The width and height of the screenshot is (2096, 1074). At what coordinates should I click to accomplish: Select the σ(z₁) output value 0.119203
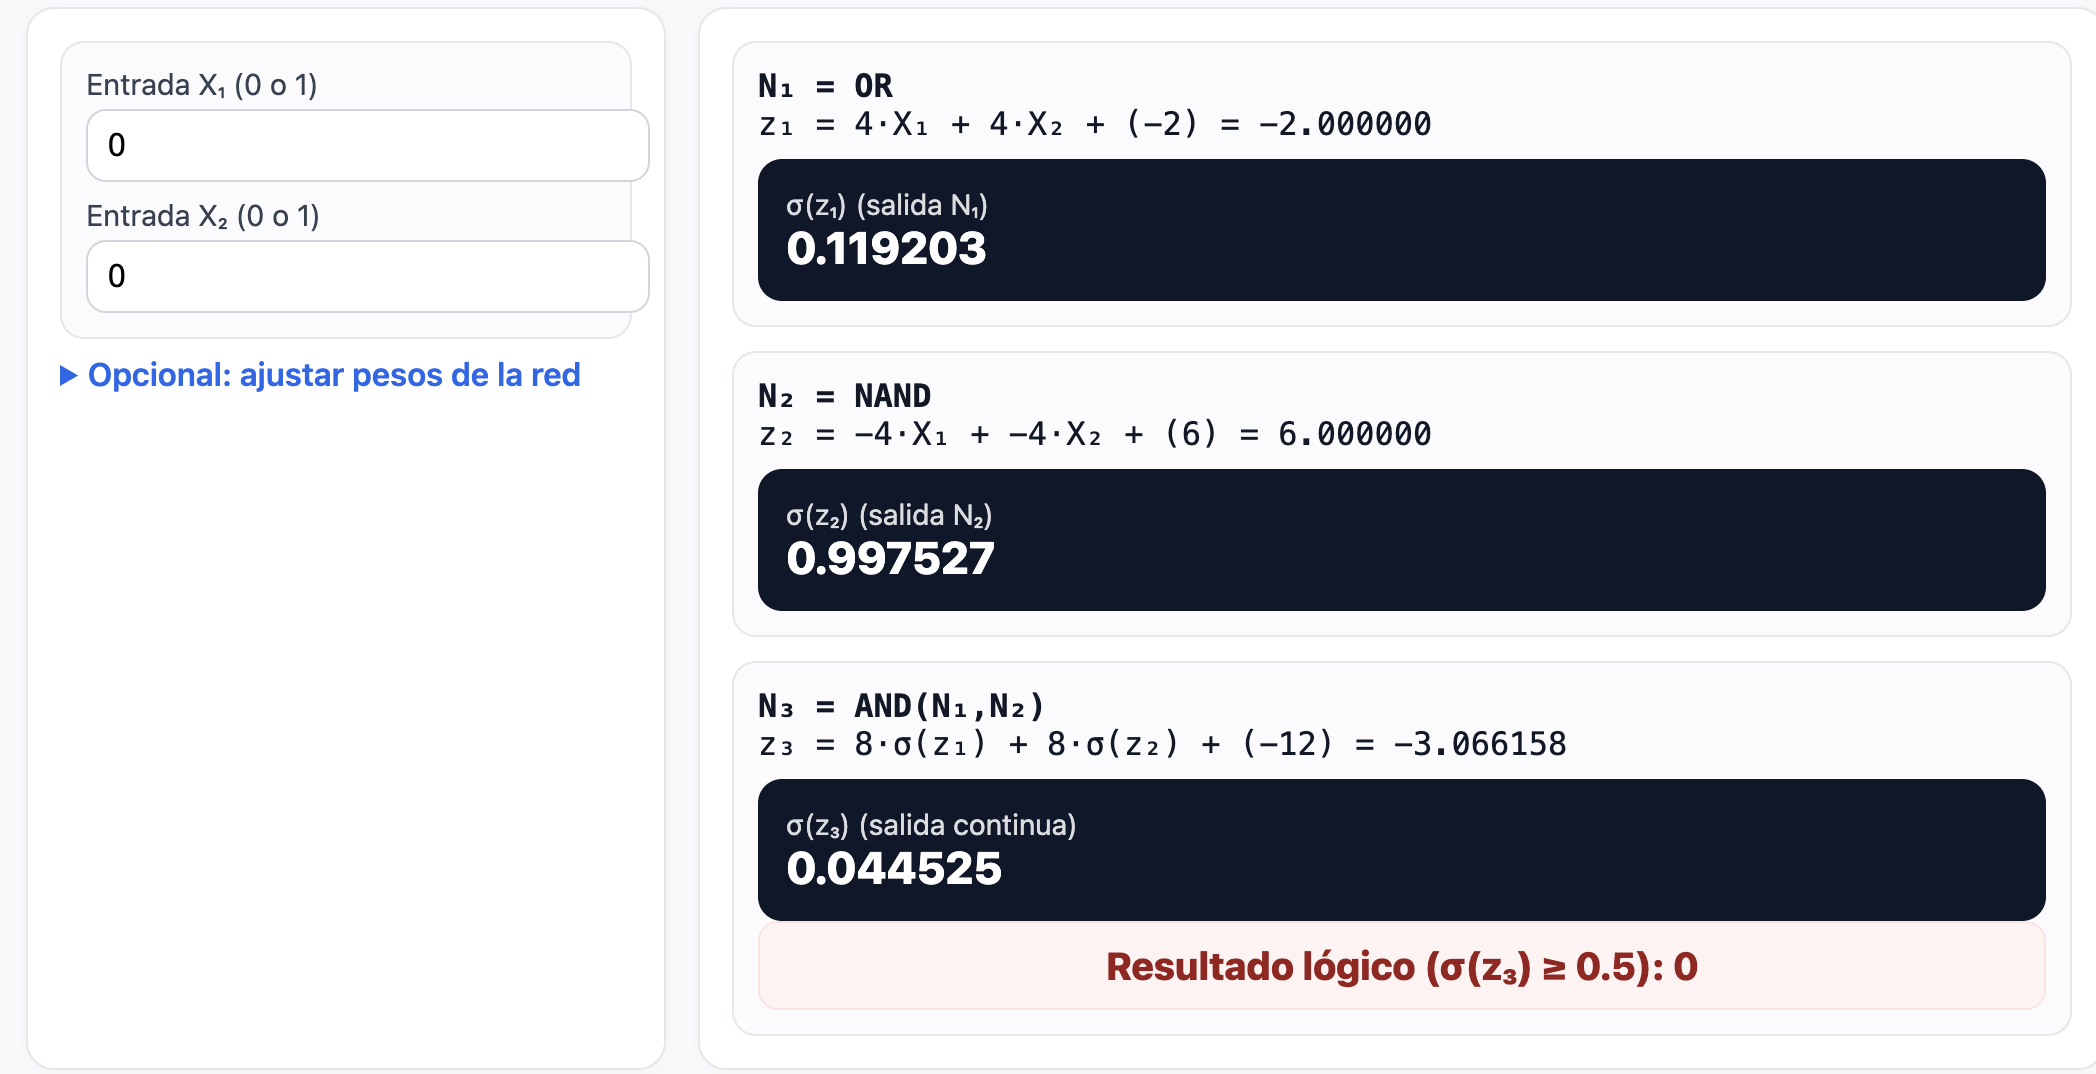coord(886,250)
